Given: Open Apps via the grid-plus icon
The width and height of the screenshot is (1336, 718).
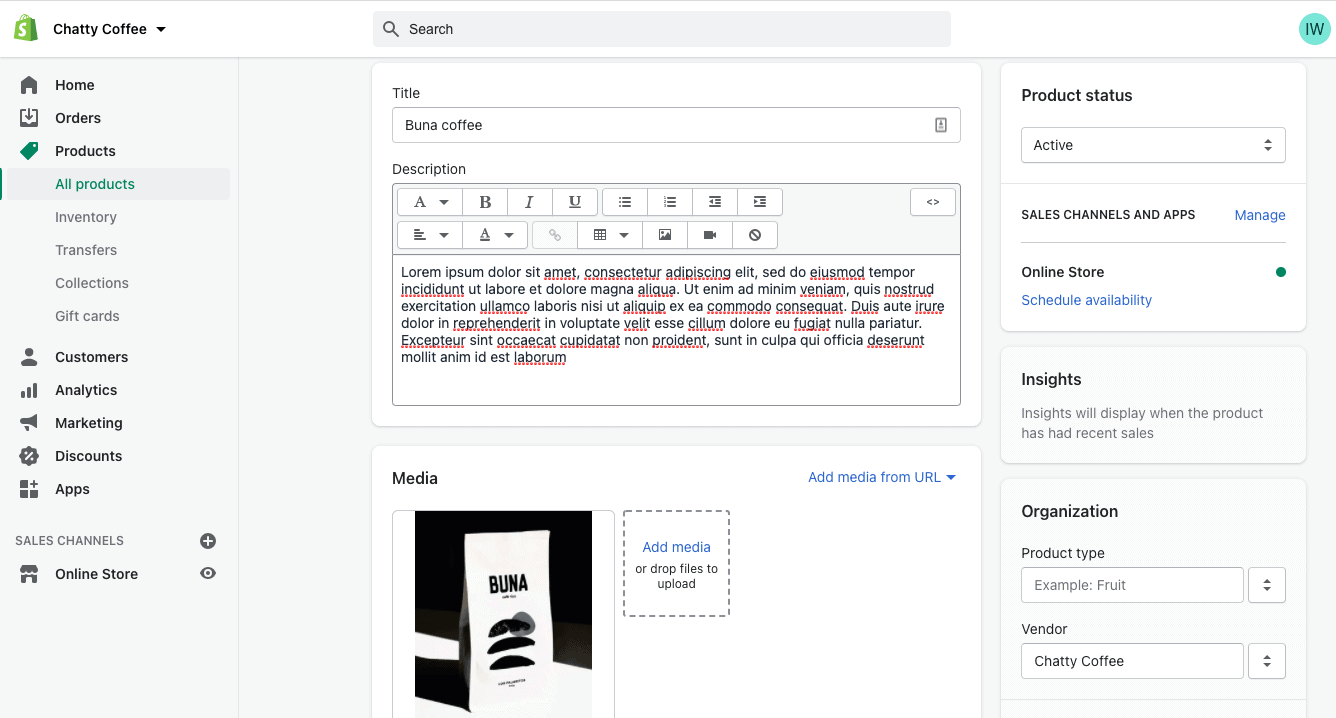Looking at the screenshot, I should 29,489.
